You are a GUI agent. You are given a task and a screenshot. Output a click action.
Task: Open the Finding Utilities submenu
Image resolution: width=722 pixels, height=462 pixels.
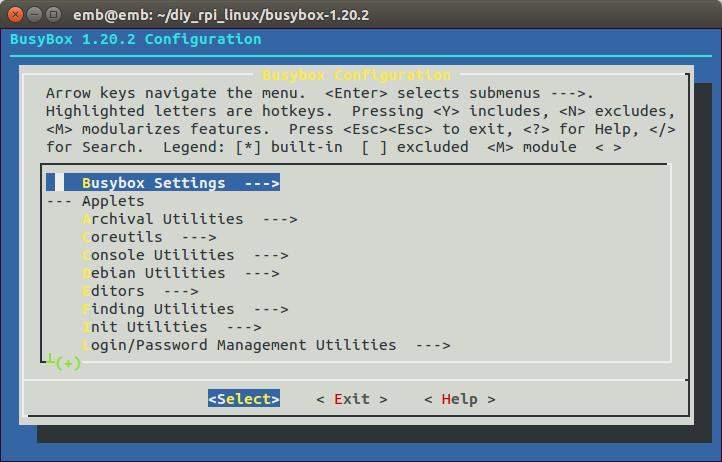click(x=185, y=309)
